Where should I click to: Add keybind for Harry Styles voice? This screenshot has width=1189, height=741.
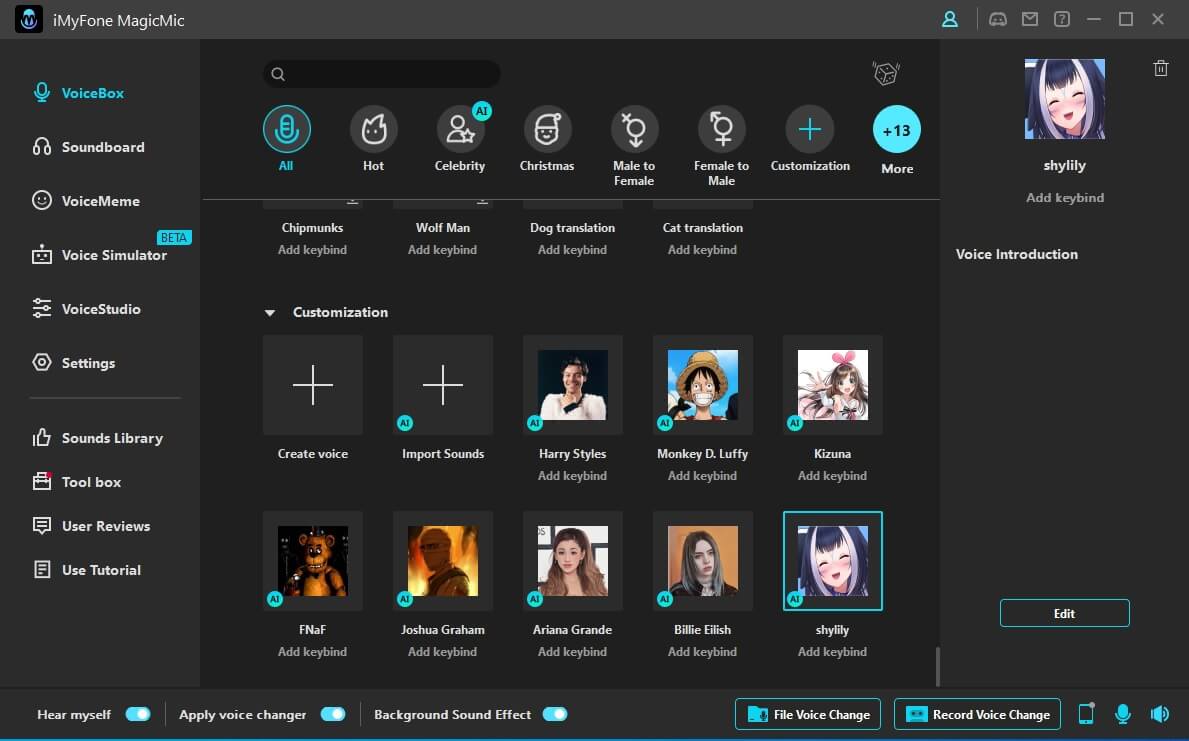[x=573, y=476]
